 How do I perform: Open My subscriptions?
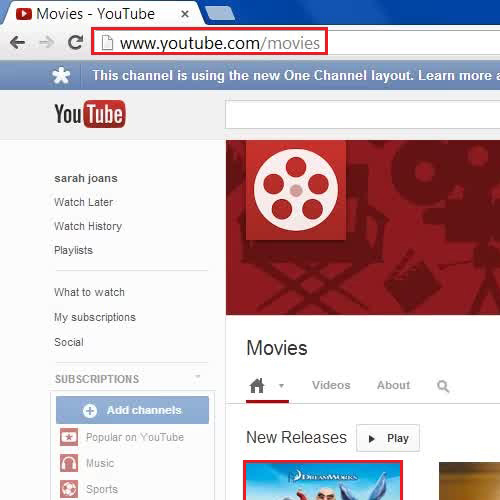point(95,317)
